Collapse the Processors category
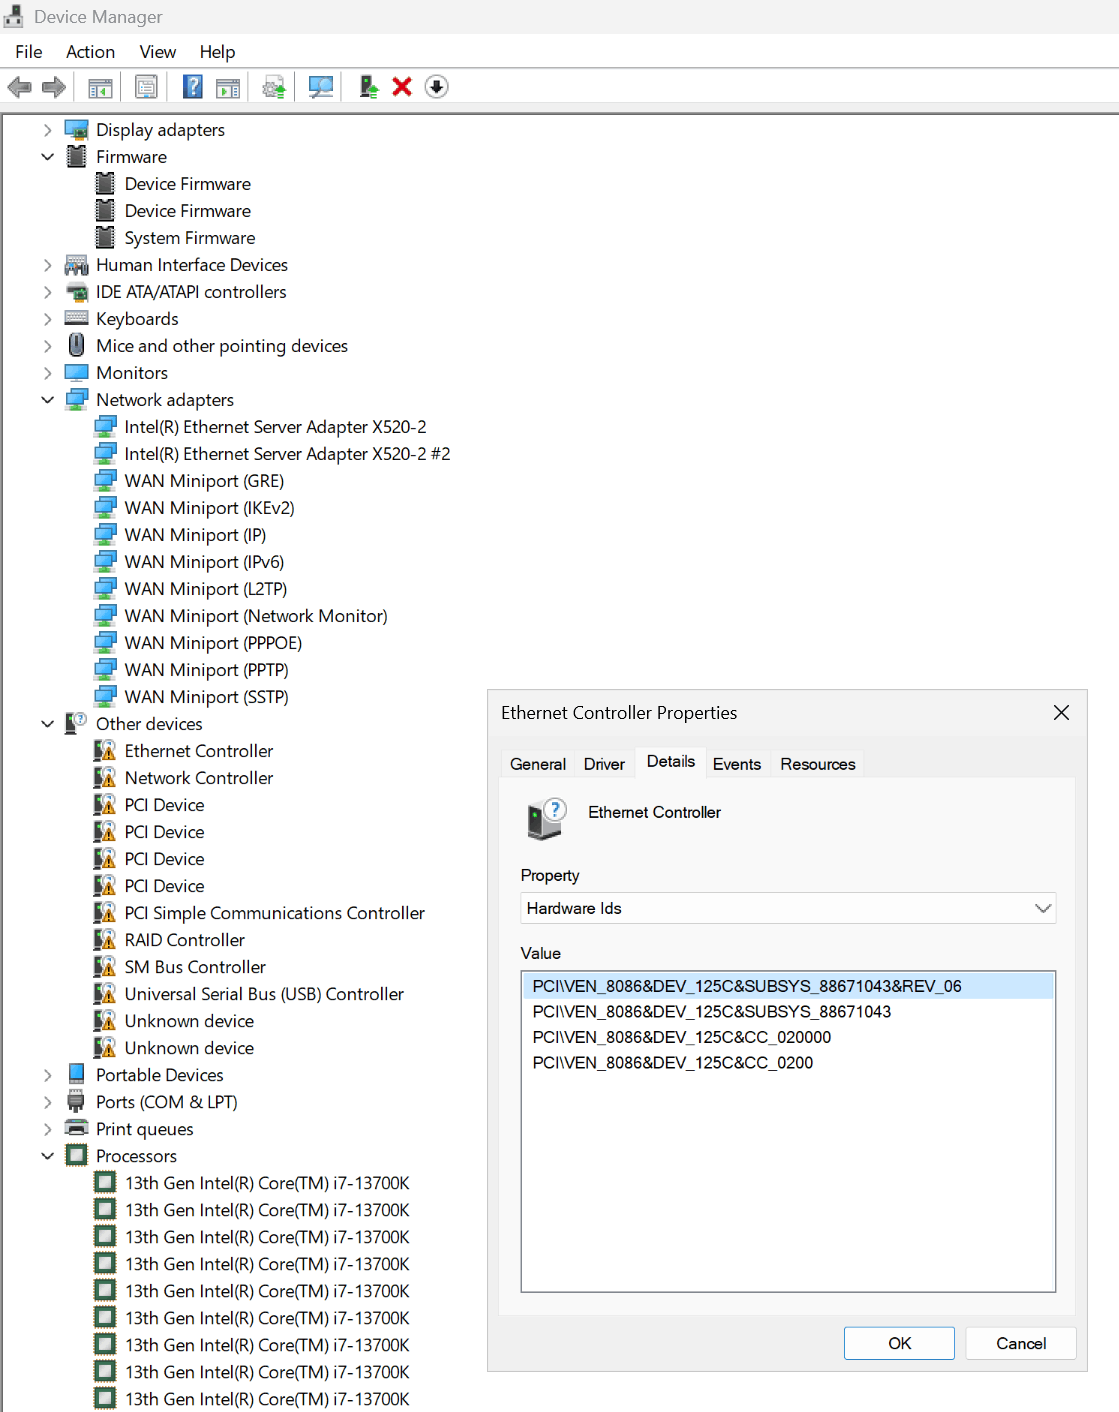1119x1412 pixels. tap(47, 1156)
